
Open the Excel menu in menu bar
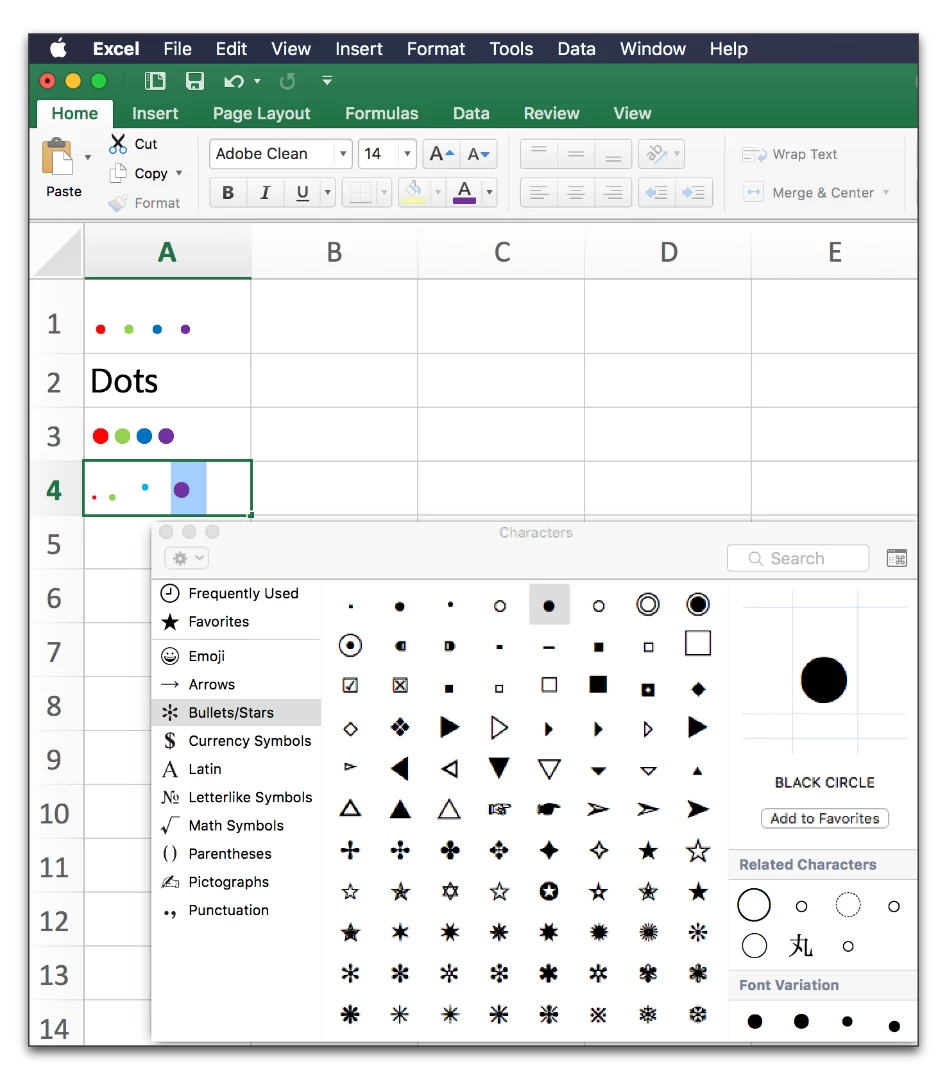116,49
